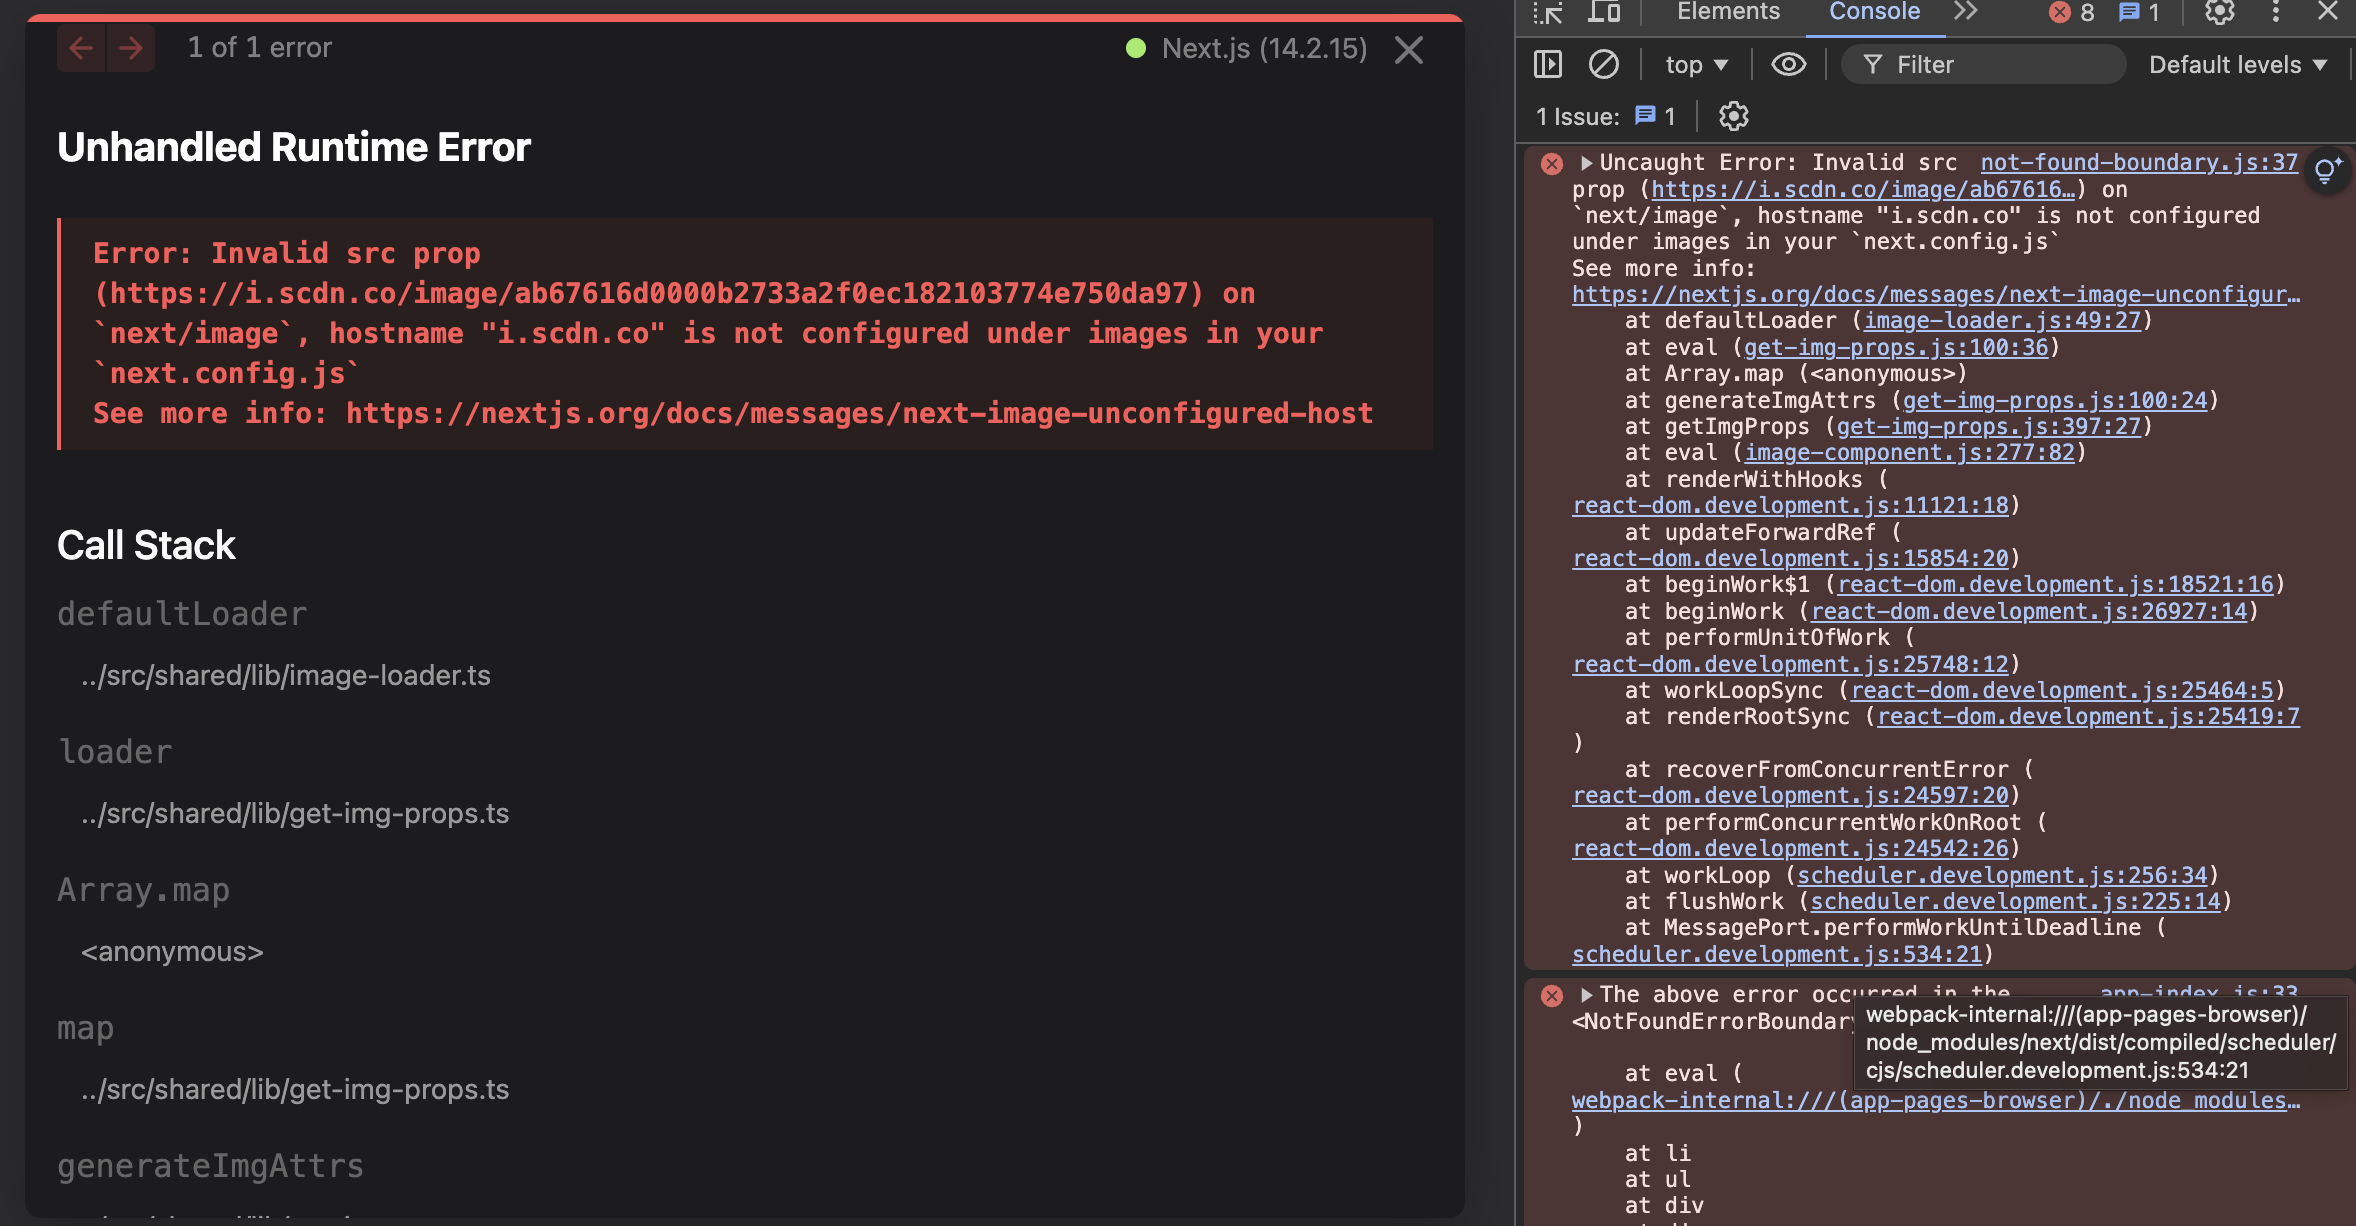Clear console with the circle-slash icon
The width and height of the screenshot is (2356, 1226).
1603,65
